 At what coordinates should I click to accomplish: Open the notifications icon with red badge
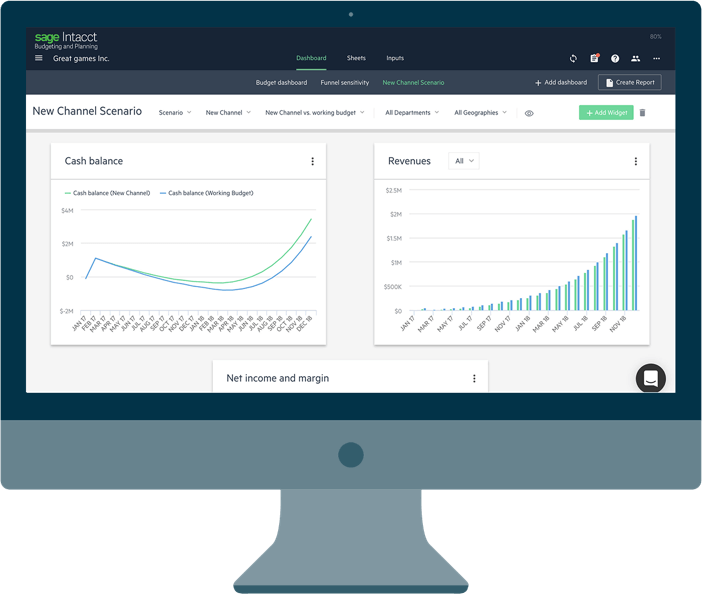594,59
